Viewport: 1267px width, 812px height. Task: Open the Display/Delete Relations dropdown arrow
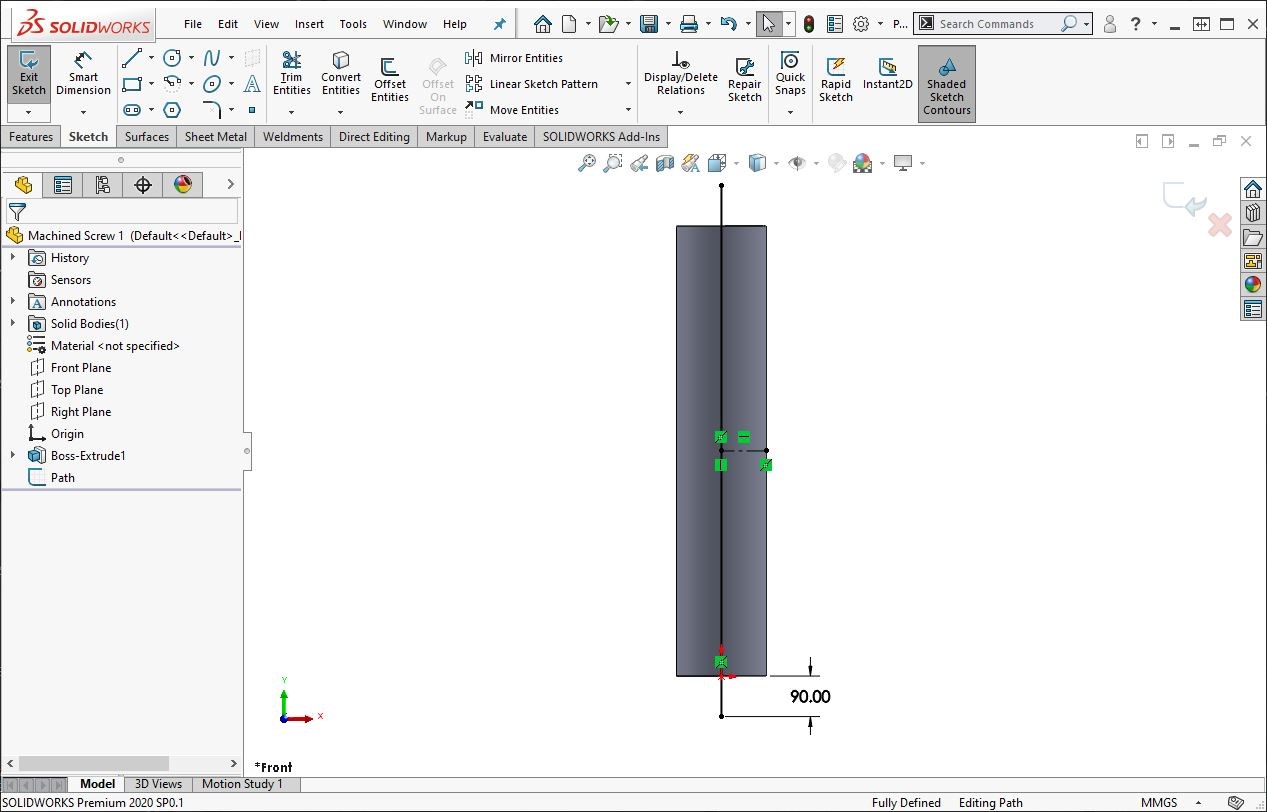point(681,111)
